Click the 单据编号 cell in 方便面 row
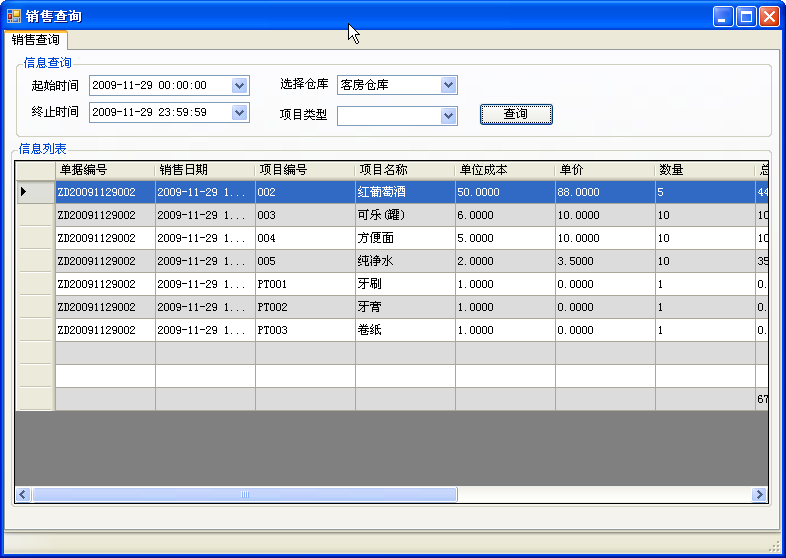The height and width of the screenshot is (558, 786). point(105,238)
